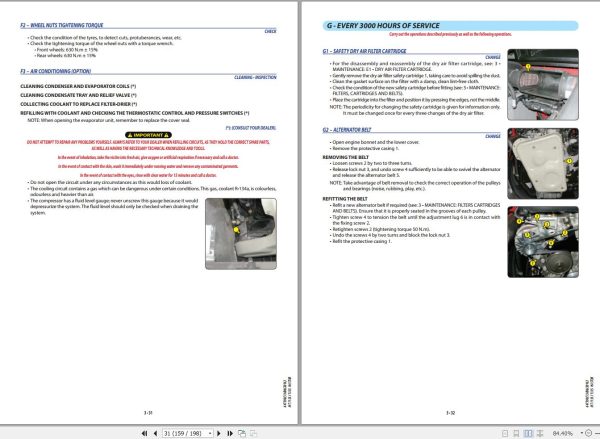Jump to the last page

230,433
